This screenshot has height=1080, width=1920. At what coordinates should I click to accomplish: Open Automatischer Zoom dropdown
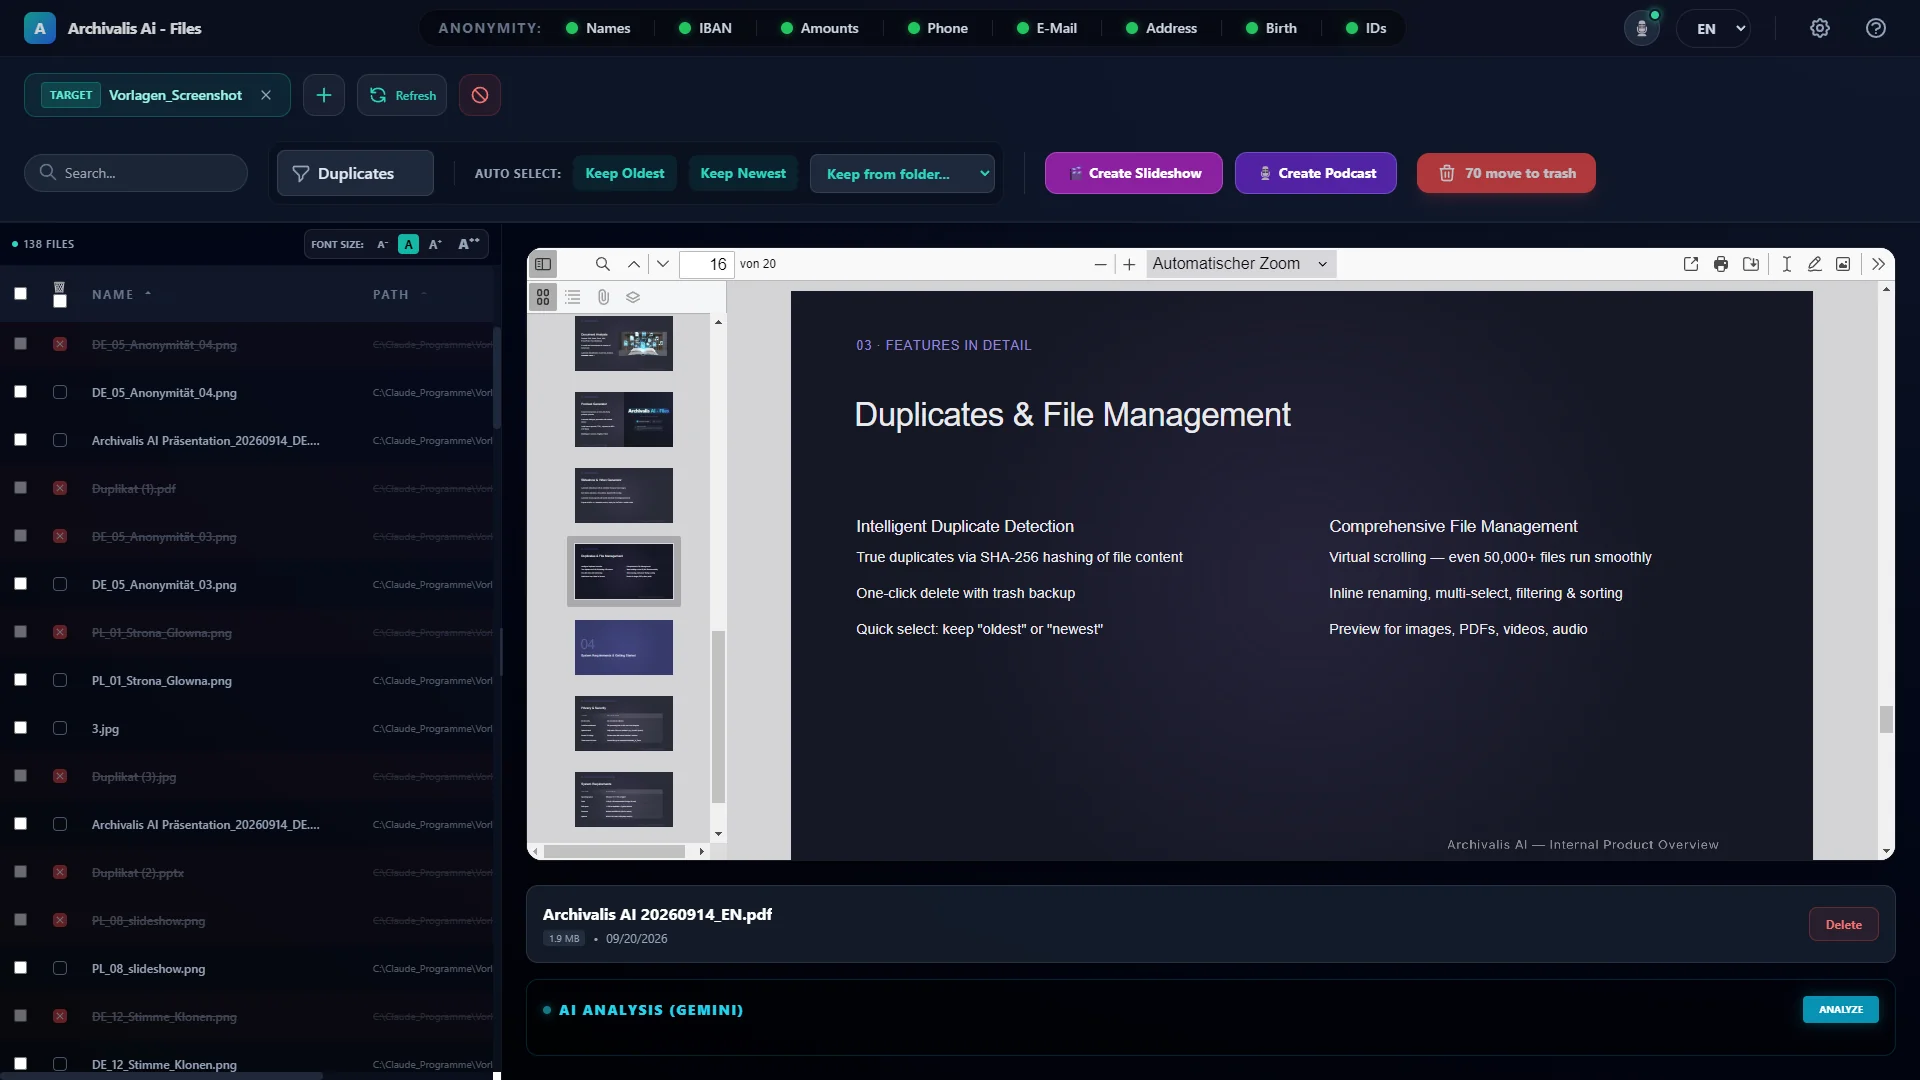(1240, 264)
